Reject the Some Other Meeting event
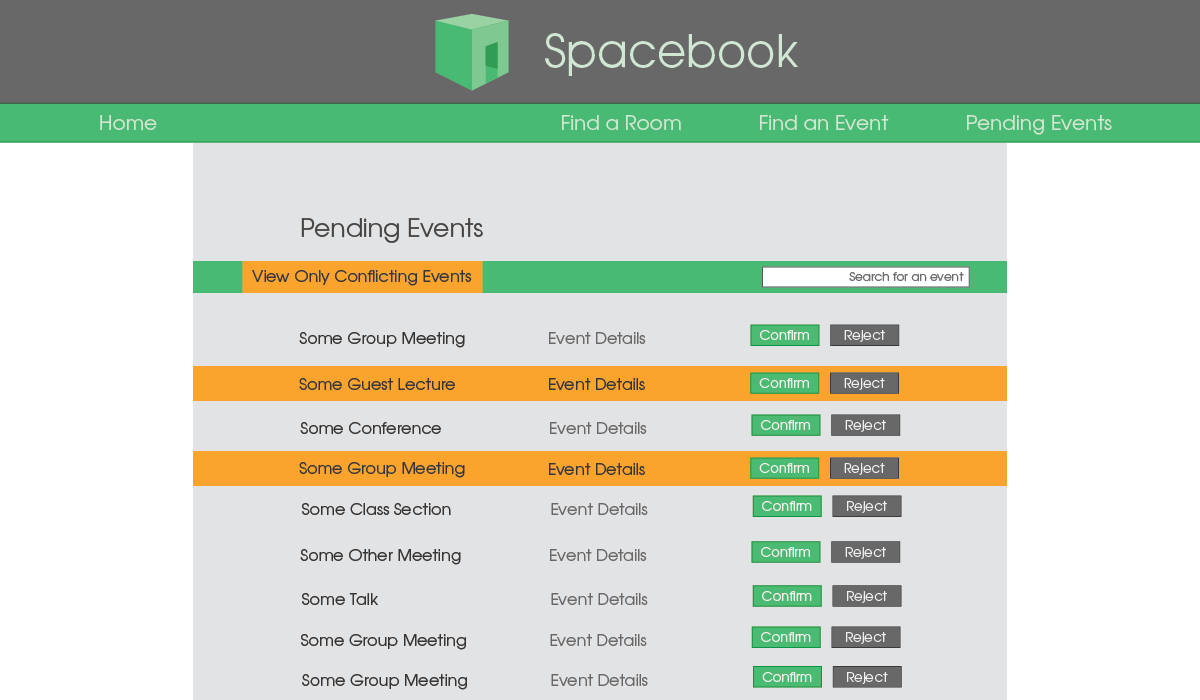 point(865,552)
